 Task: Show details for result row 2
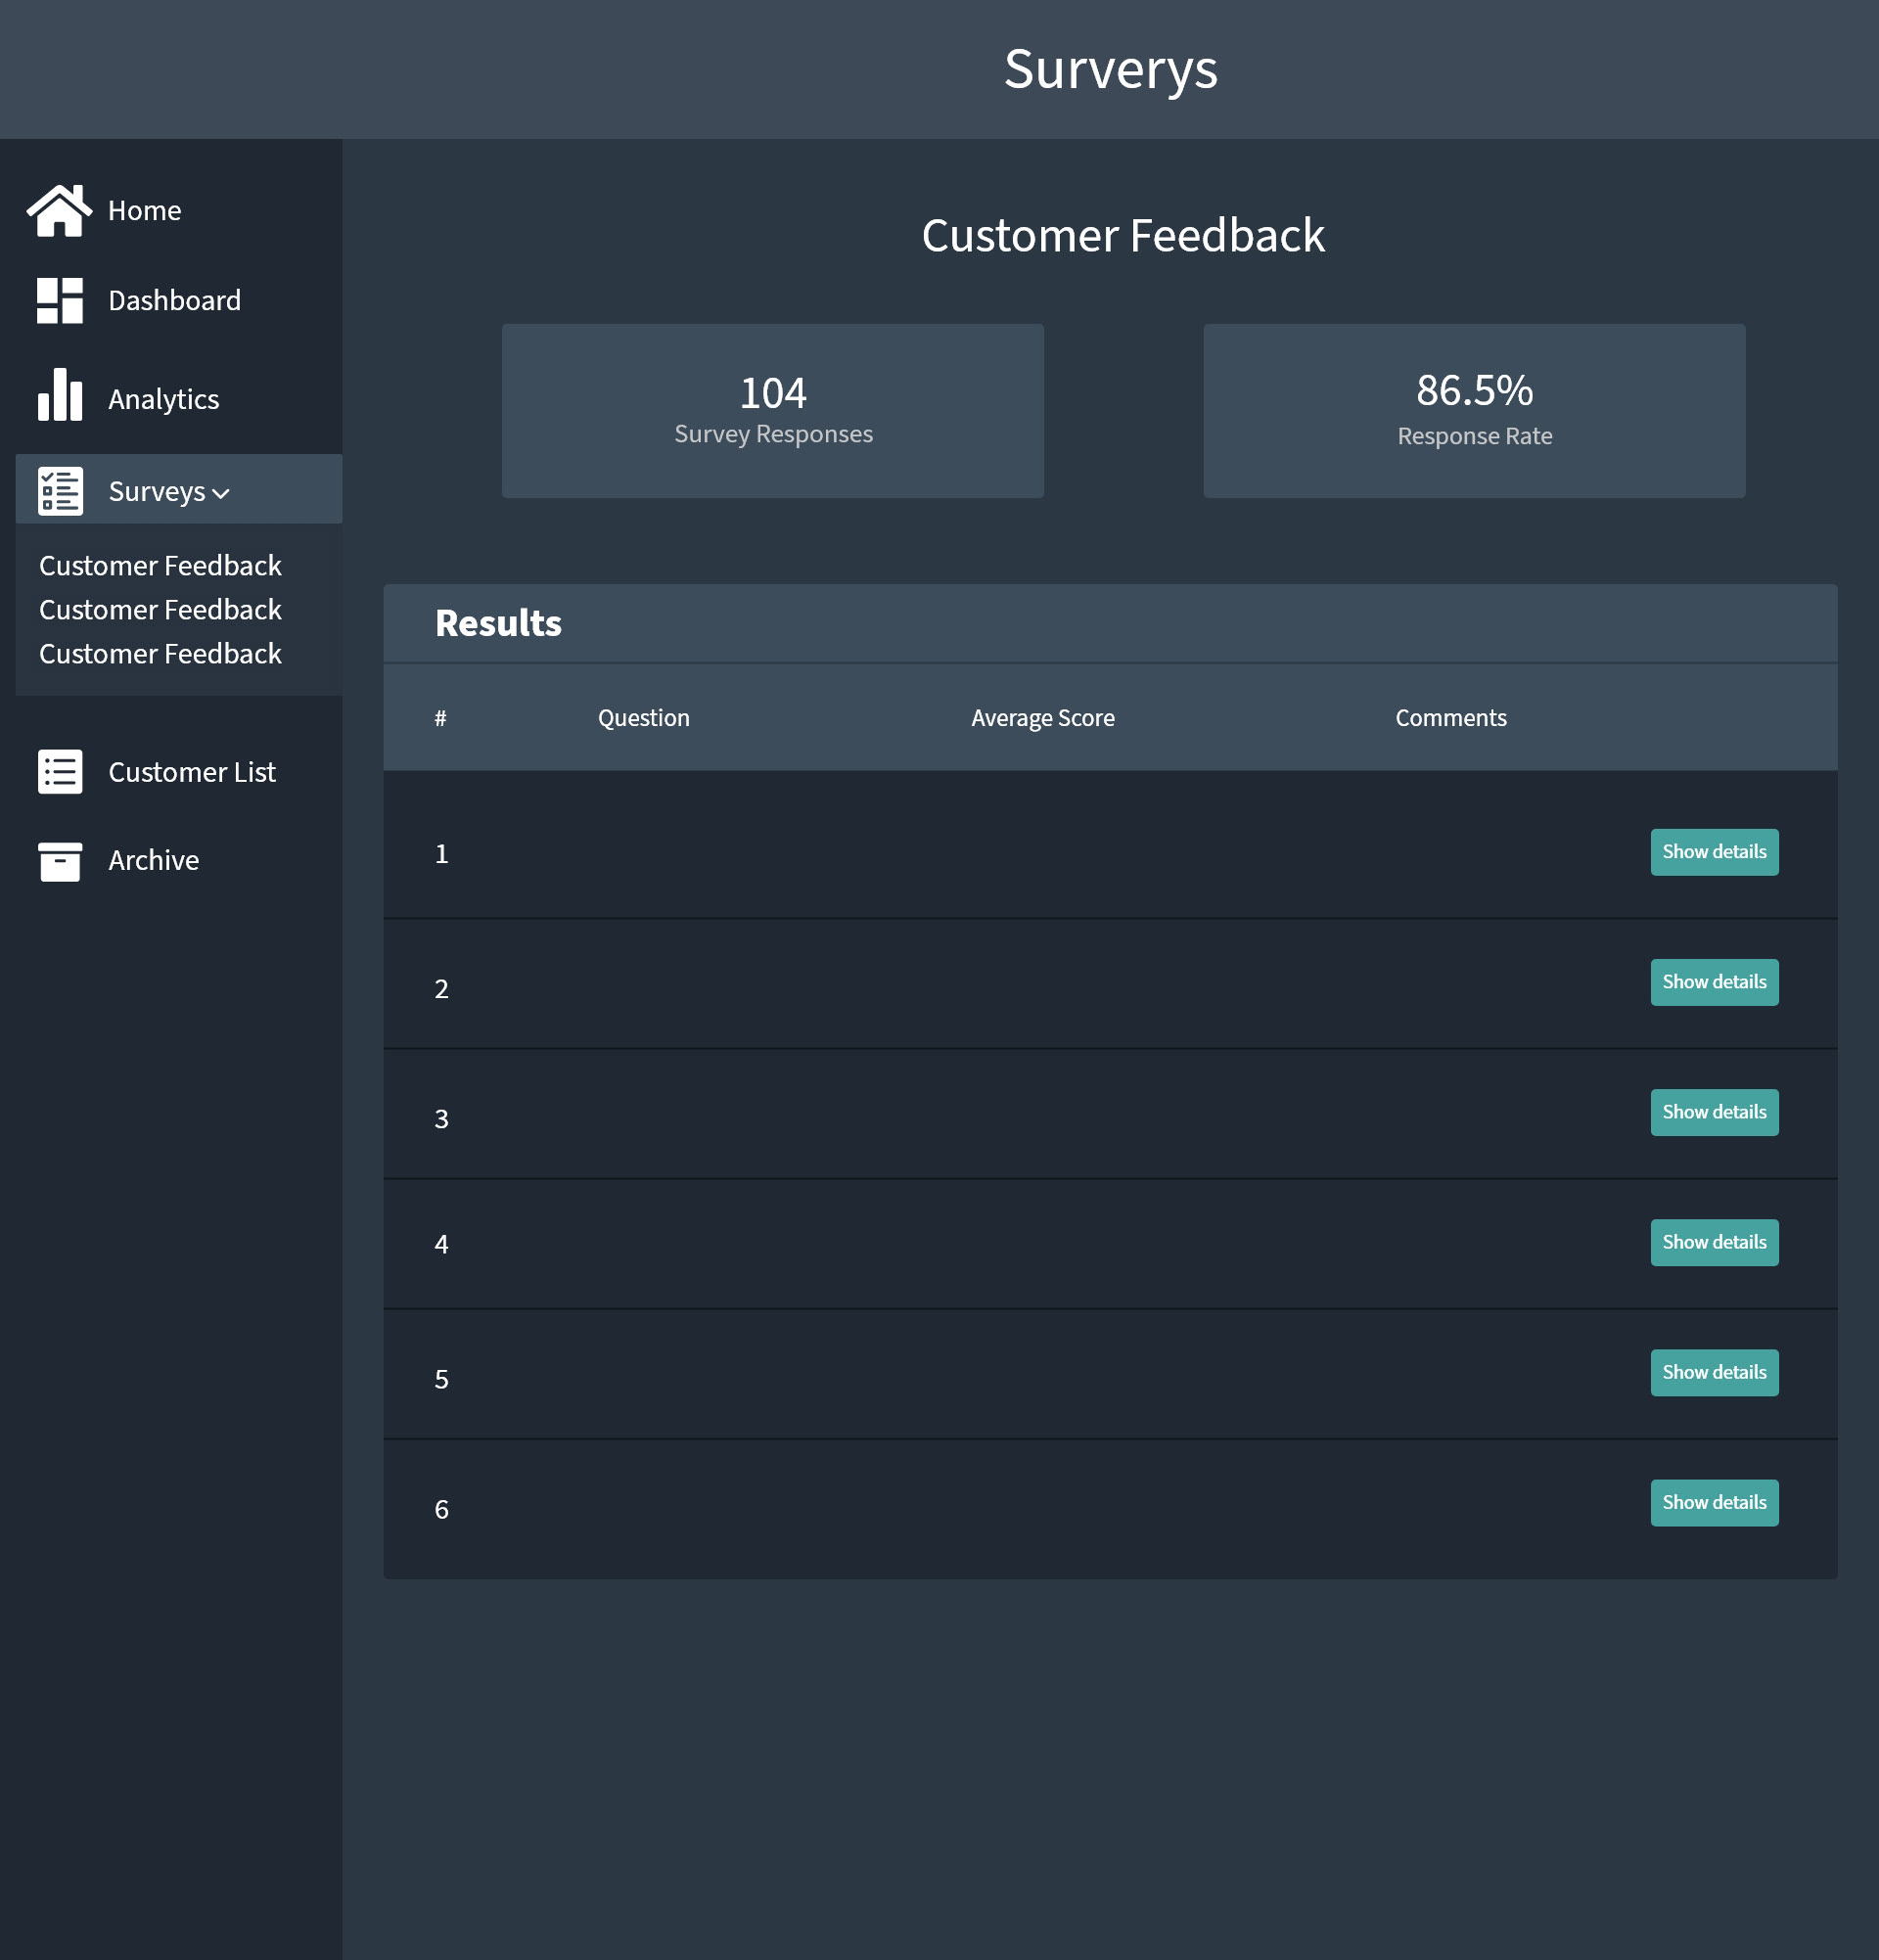click(1714, 982)
